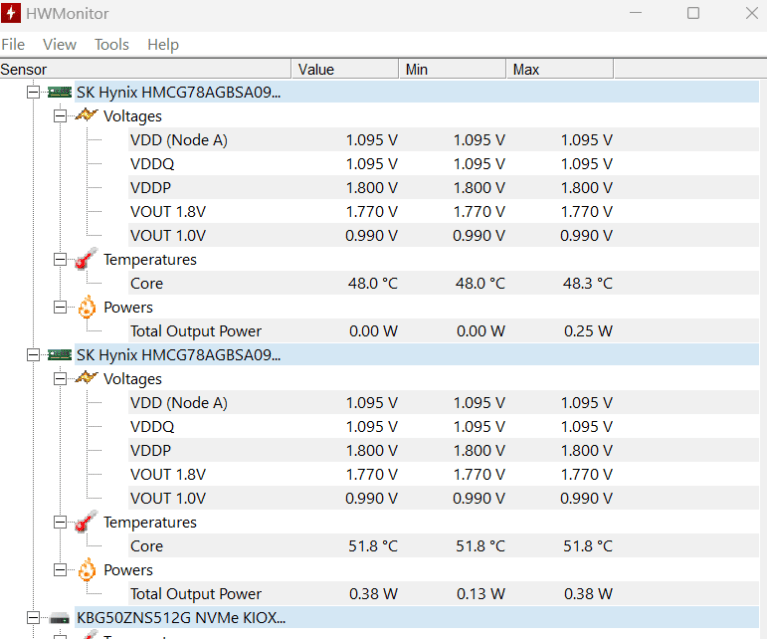The width and height of the screenshot is (767, 639).
Task: Click the Sensor column header
Action: point(145,69)
